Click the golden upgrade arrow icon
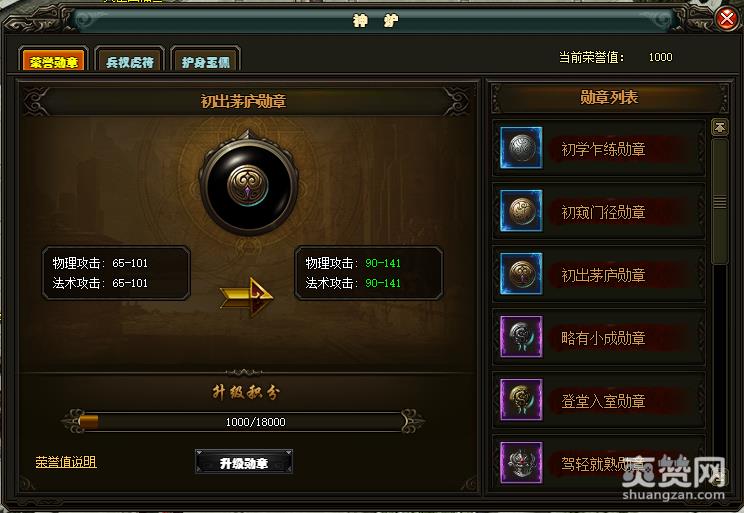744x513 pixels. (247, 297)
